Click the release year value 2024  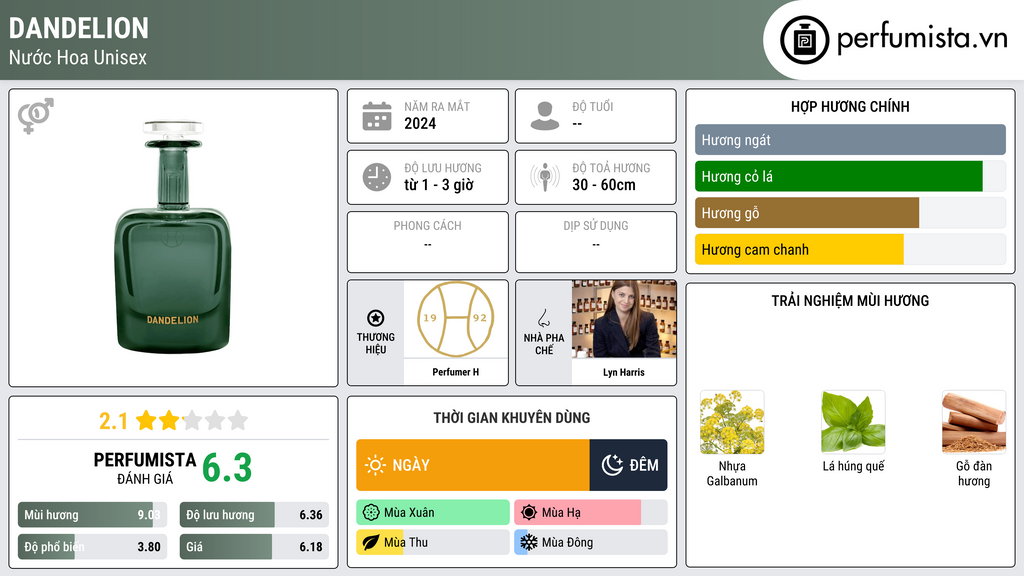(420, 123)
